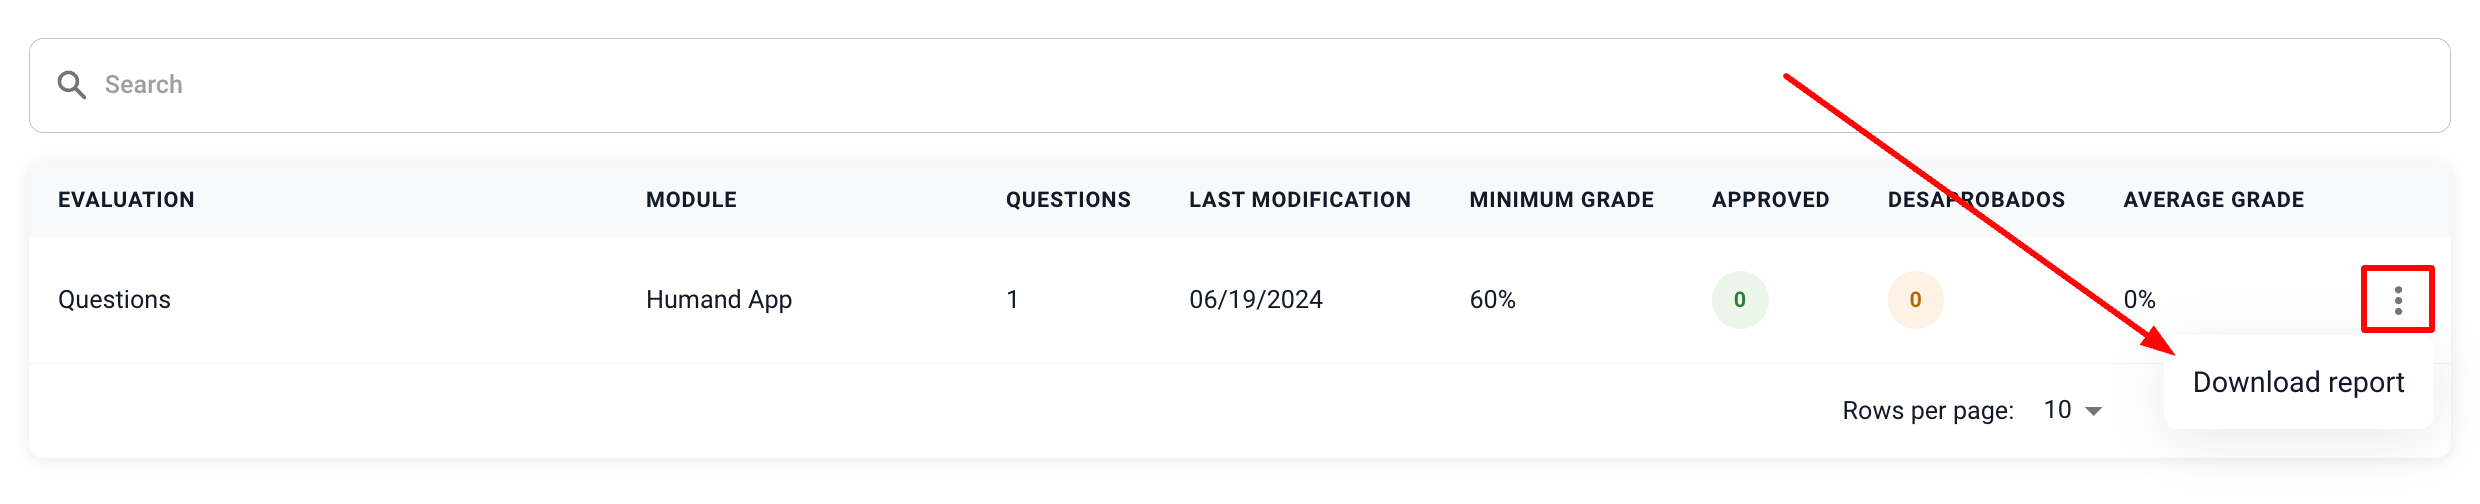The width and height of the screenshot is (2480, 504).
Task: Click the Last Modification column header
Action: tap(1299, 200)
